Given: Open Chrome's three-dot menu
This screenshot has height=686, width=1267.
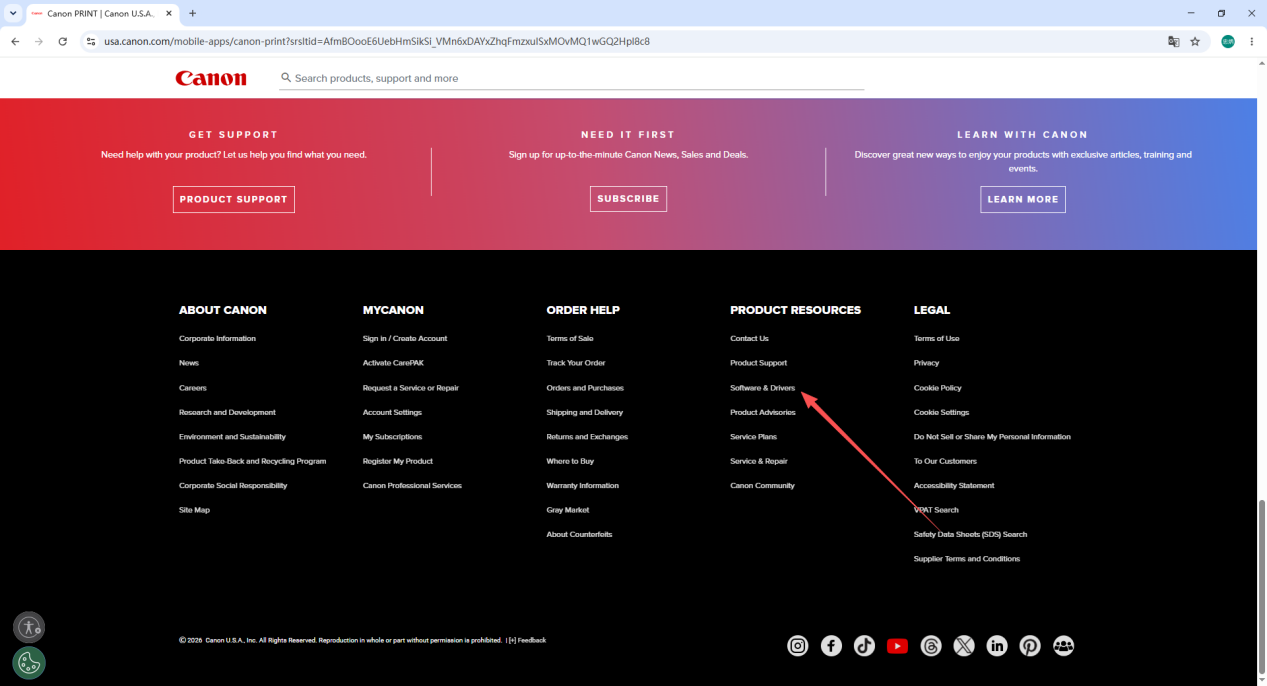Looking at the screenshot, I should click(x=1252, y=41).
